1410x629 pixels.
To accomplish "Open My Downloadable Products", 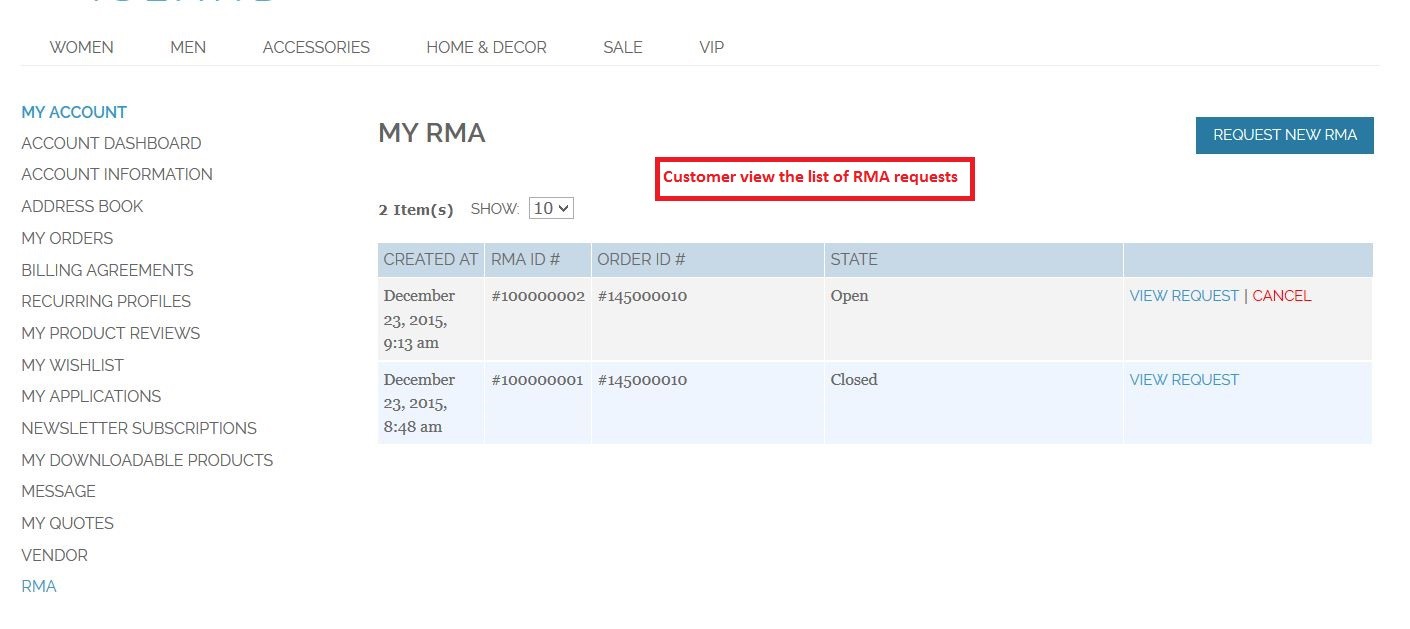I will (147, 460).
